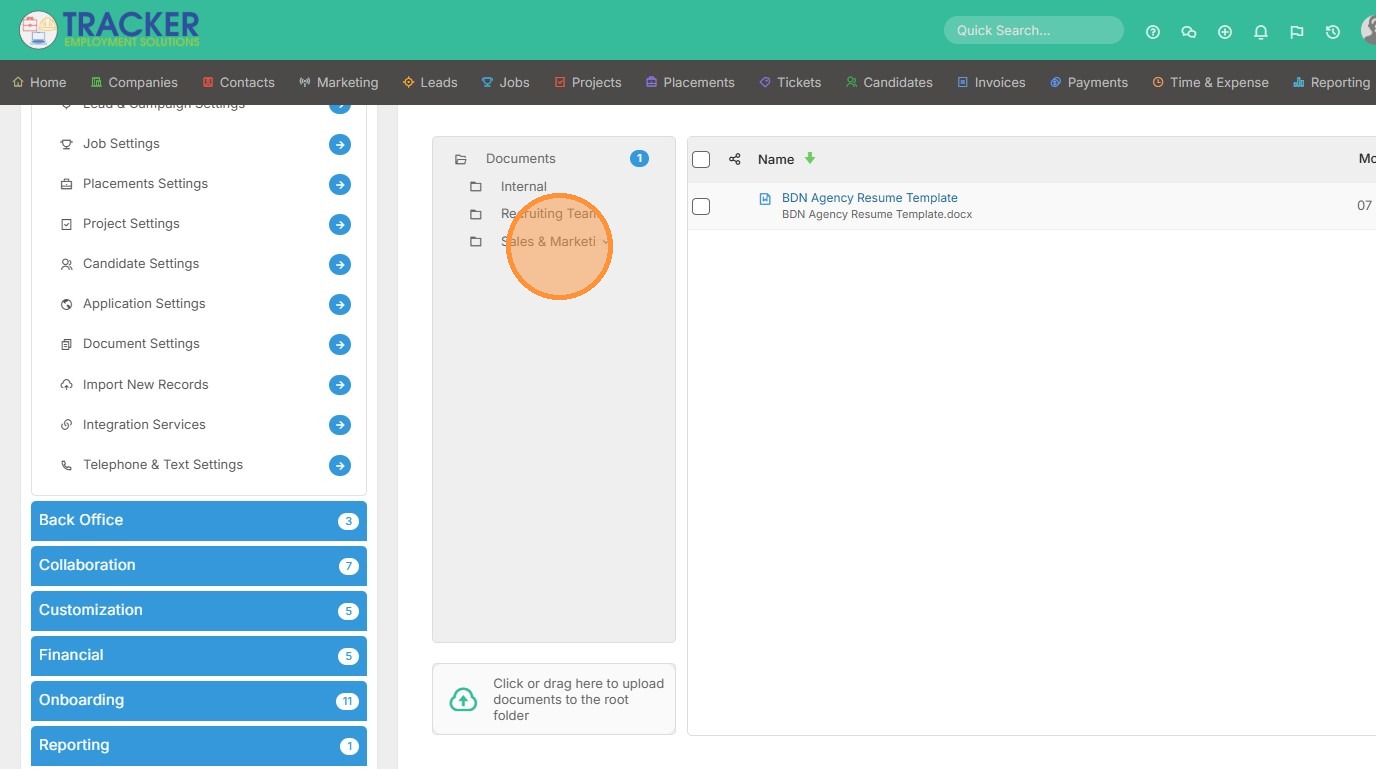
Task: Click the blue arrow beside Project Settings
Action: [x=340, y=224]
